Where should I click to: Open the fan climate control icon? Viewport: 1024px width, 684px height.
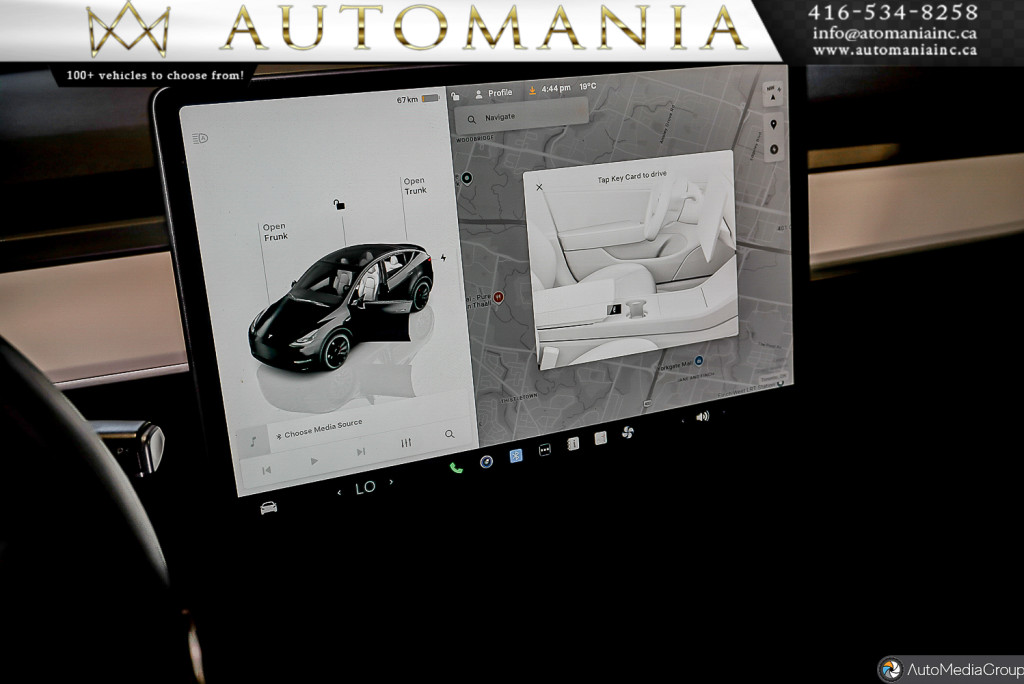tap(628, 432)
